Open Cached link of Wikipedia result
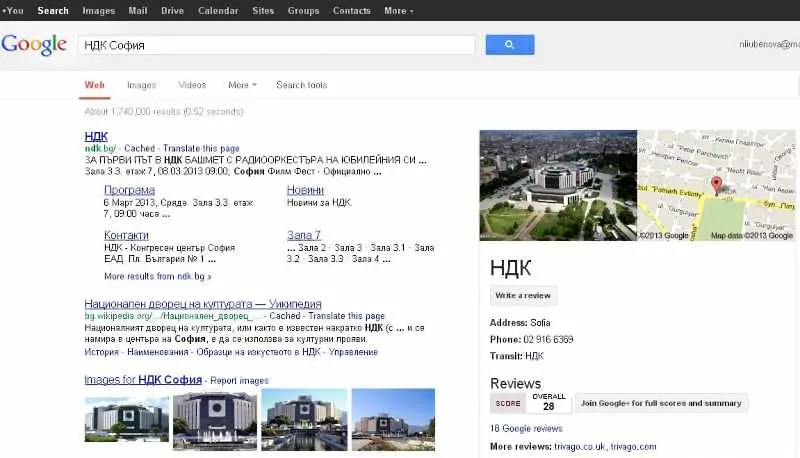Image resolution: width=800 pixels, height=458 pixels. (x=285, y=316)
